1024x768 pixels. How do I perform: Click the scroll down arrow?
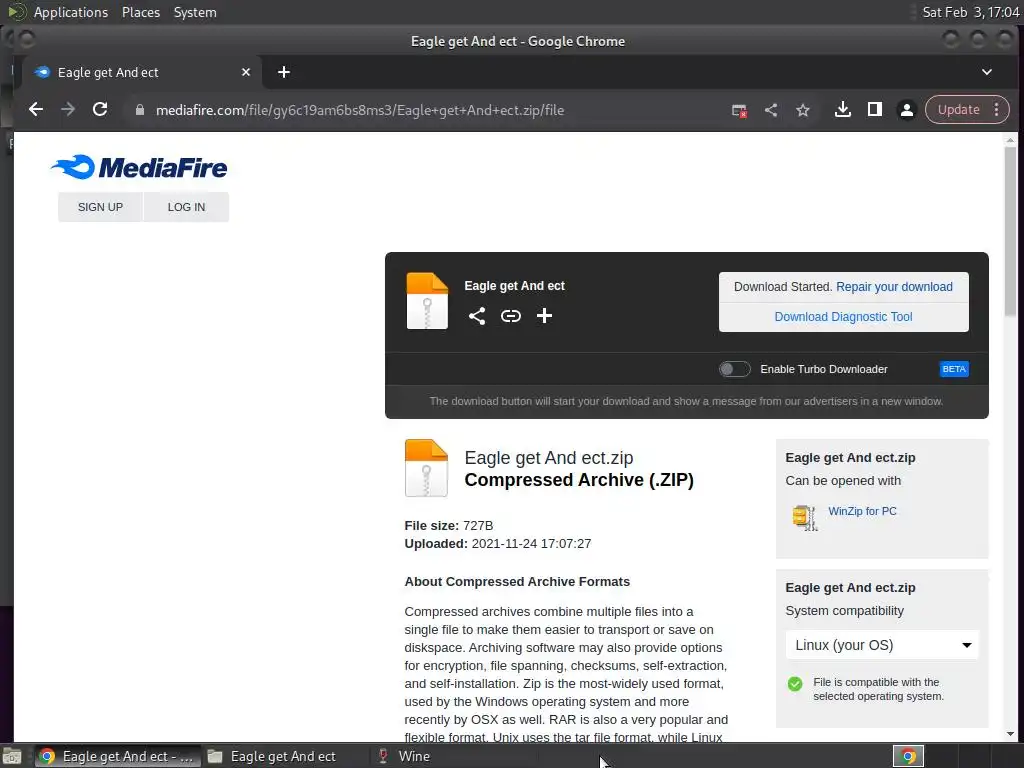[x=1010, y=735]
